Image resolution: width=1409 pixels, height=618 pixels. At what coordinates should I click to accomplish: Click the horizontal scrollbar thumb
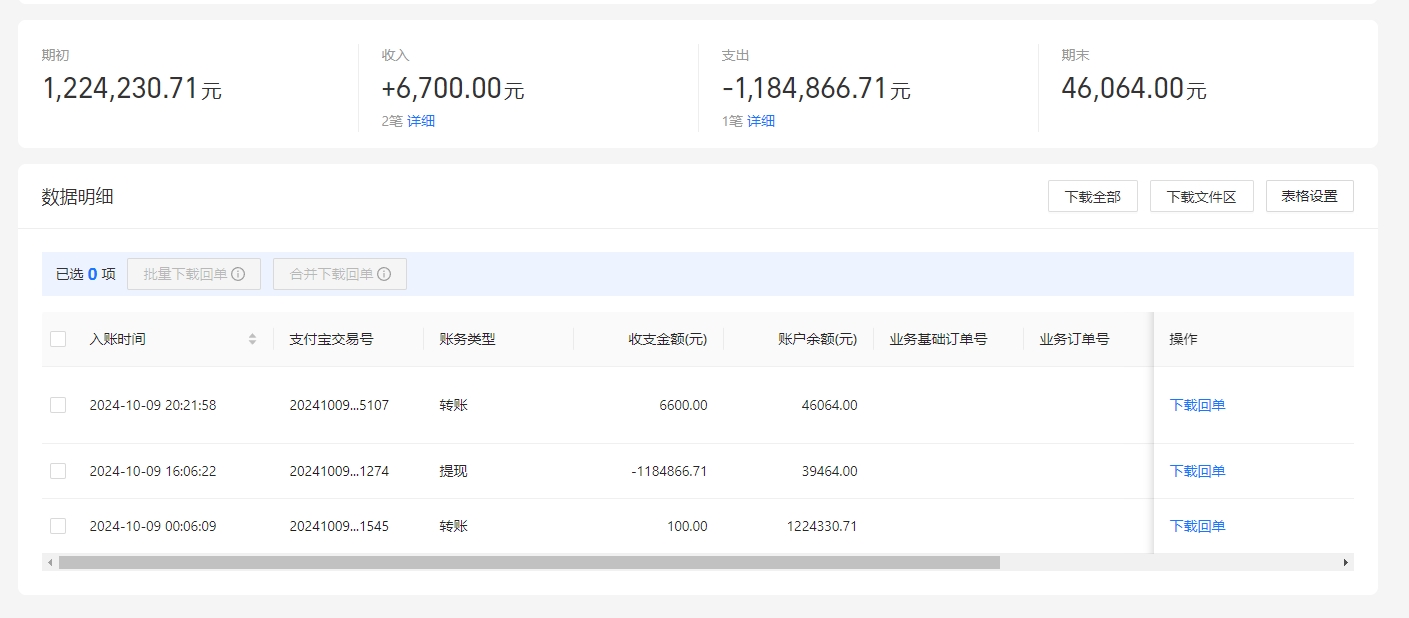click(529, 562)
